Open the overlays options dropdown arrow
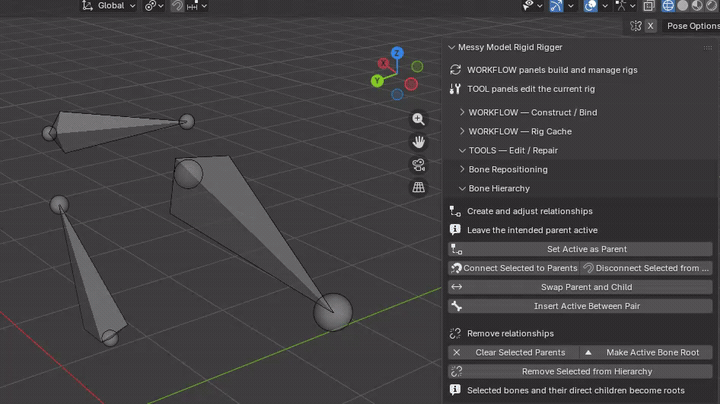Screen dimensions: 720x404 (x=605, y=6)
